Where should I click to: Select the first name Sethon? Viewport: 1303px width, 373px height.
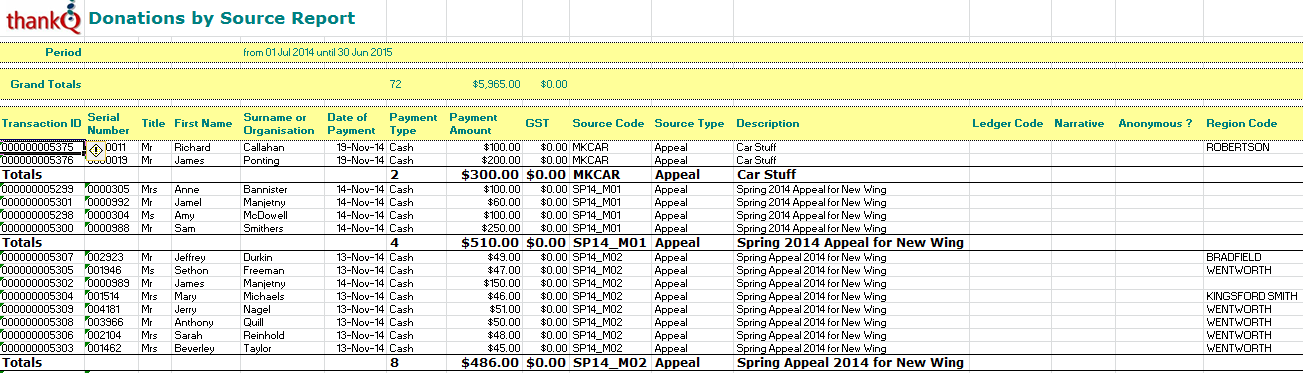pyautogui.click(x=190, y=270)
